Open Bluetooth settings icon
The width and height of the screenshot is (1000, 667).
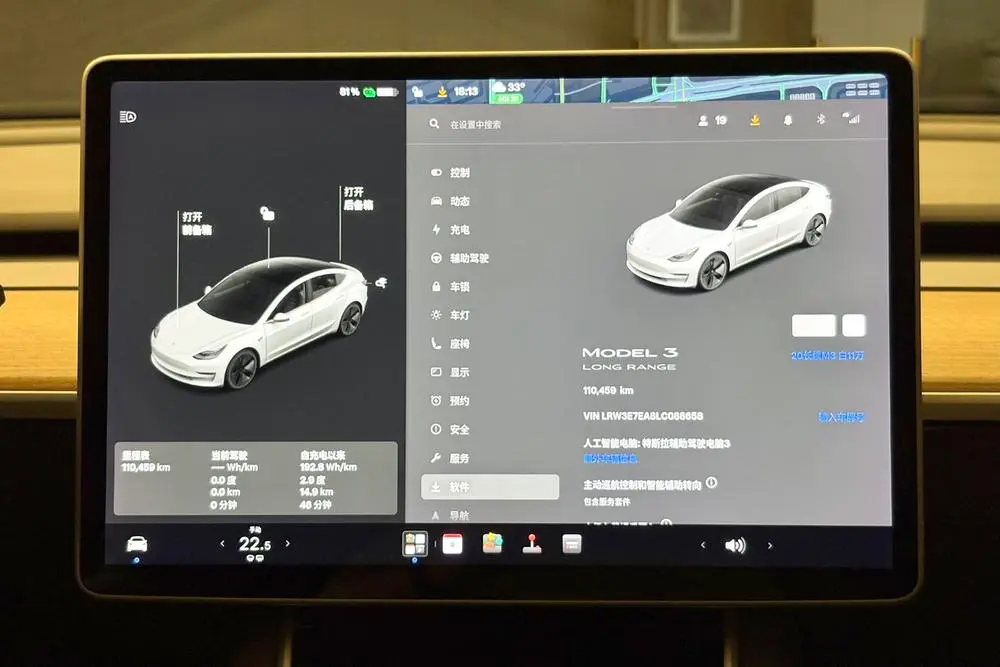(x=821, y=119)
